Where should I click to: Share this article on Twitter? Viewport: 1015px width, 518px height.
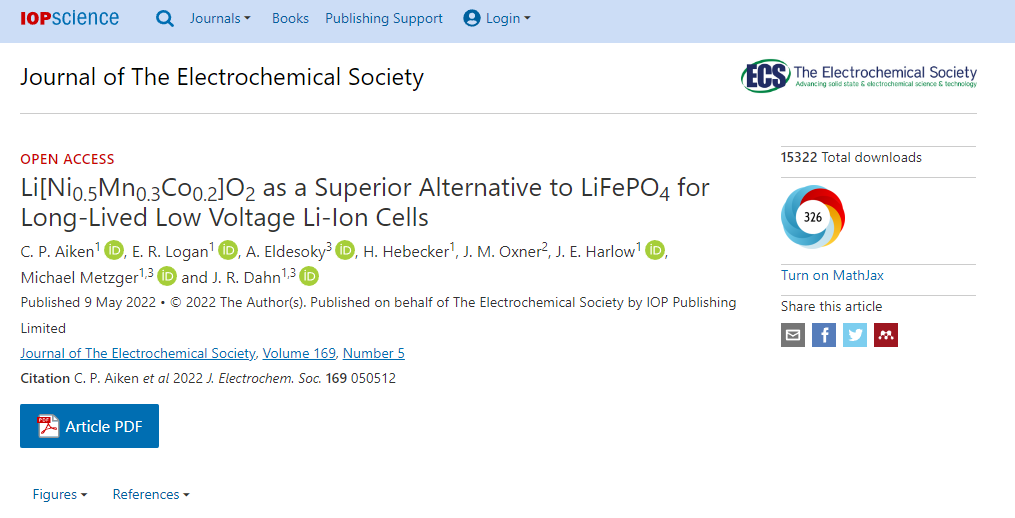[x=855, y=335]
